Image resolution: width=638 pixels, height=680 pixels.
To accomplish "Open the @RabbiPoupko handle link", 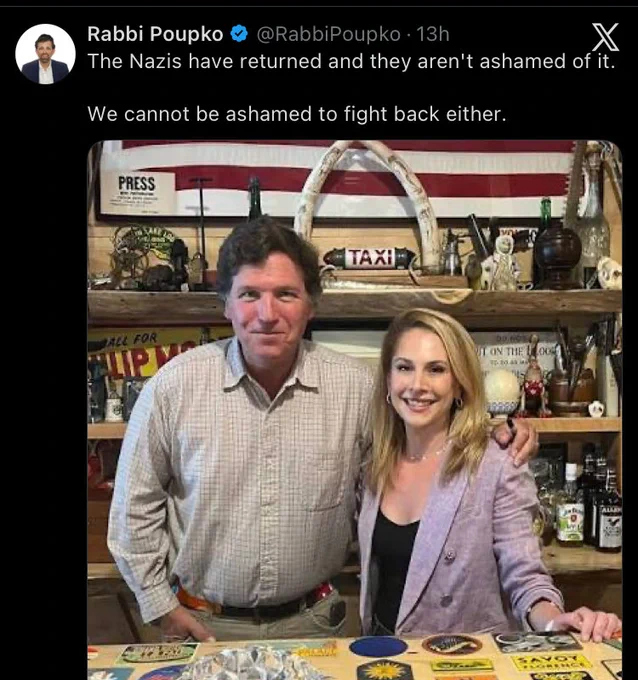I will 328,34.
